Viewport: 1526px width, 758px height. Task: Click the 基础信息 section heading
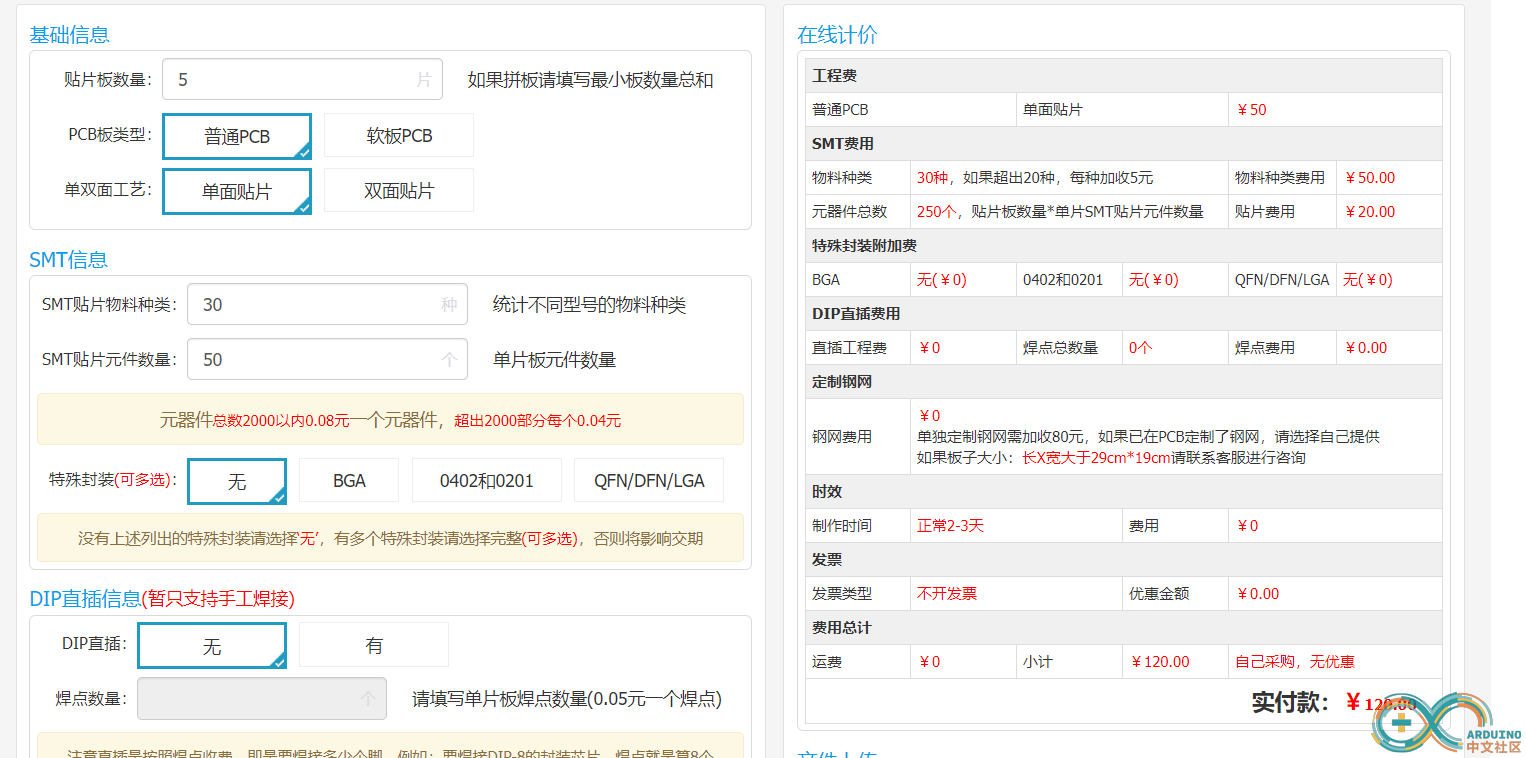pyautogui.click(x=70, y=35)
